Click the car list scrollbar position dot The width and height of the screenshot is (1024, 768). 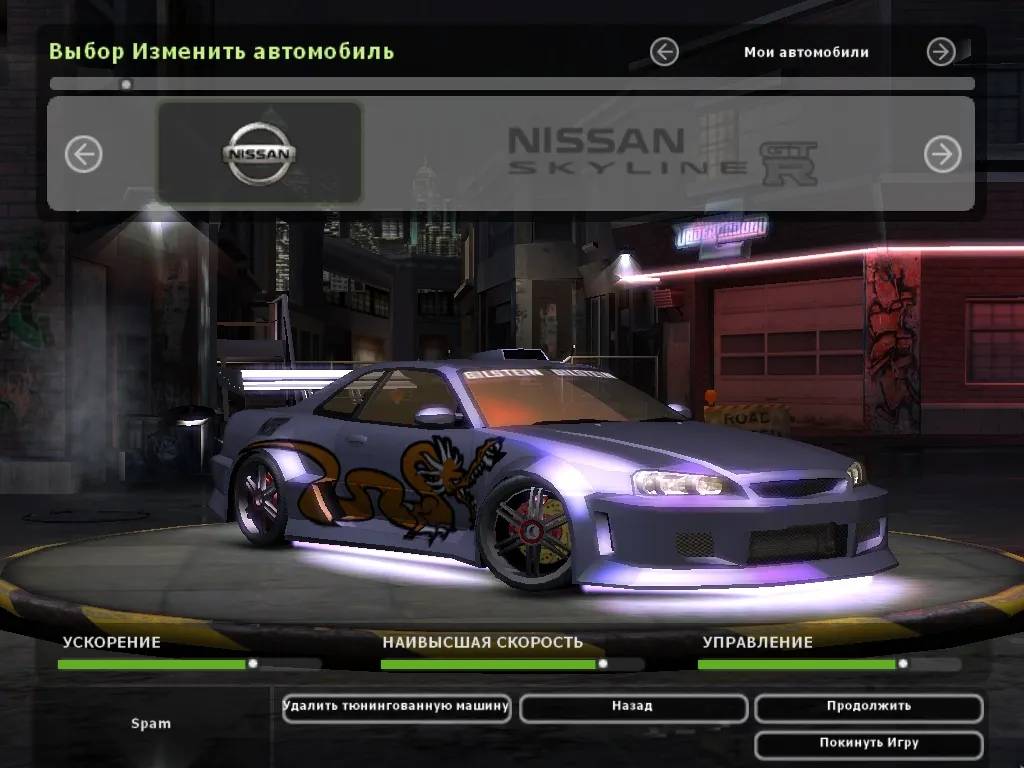point(126,84)
